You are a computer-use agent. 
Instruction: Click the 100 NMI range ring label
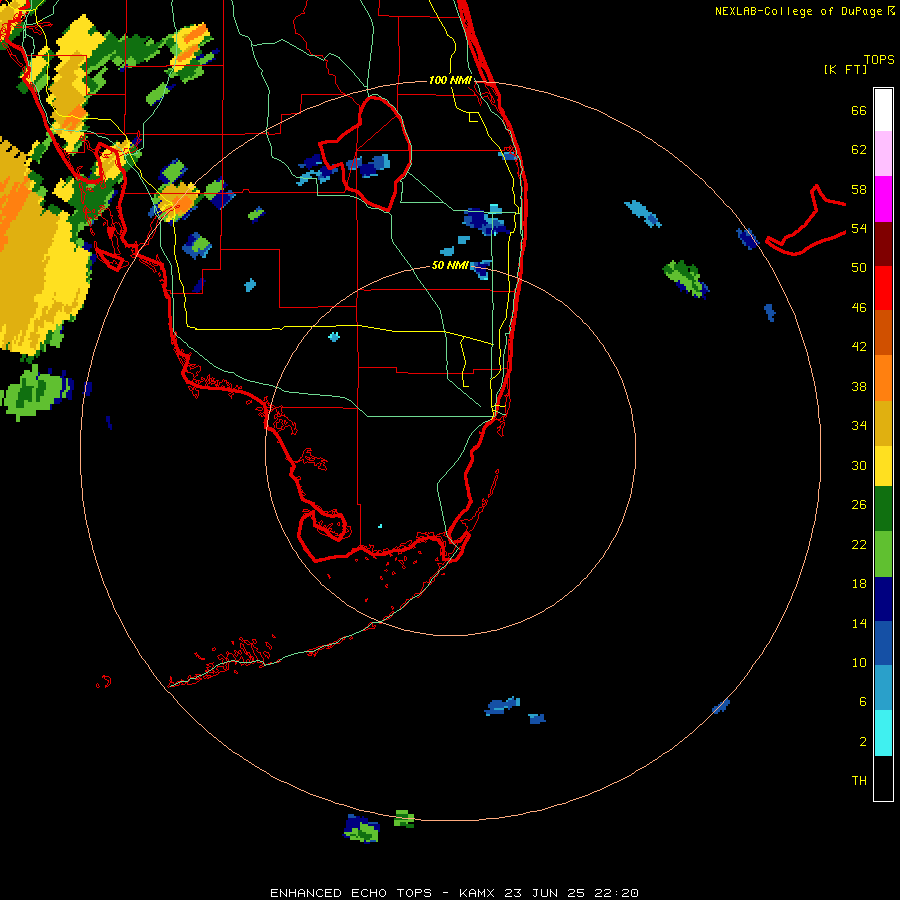tap(450, 80)
